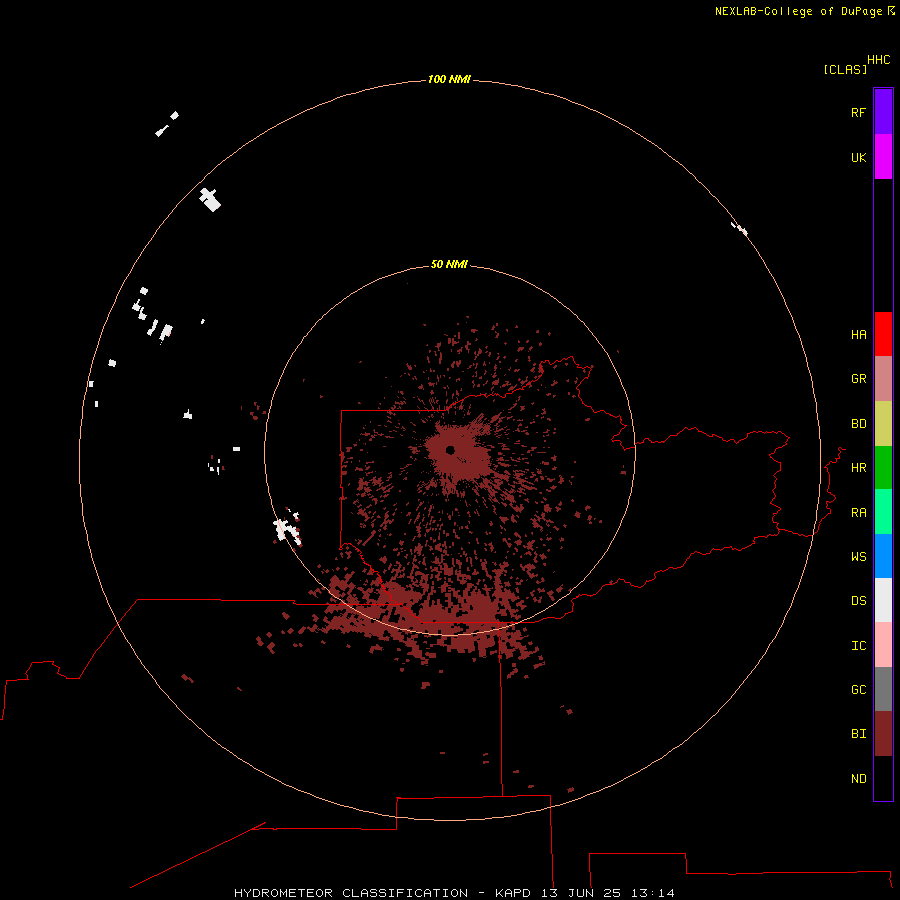Click the 13:14 timestamp text
Screen dimensions: 900x900
[x=653, y=893]
